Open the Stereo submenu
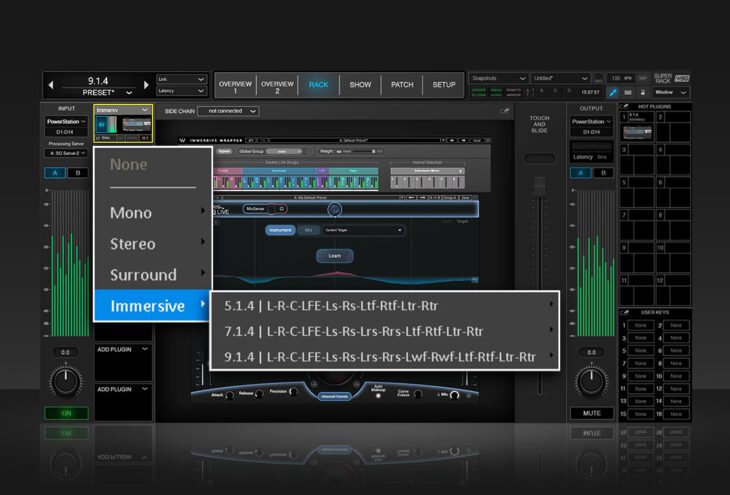Image resolution: width=730 pixels, height=495 pixels. 152,244
